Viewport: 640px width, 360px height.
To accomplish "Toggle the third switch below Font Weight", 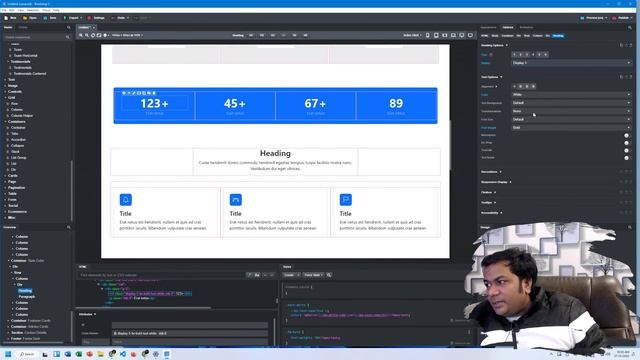I will 627,150.
